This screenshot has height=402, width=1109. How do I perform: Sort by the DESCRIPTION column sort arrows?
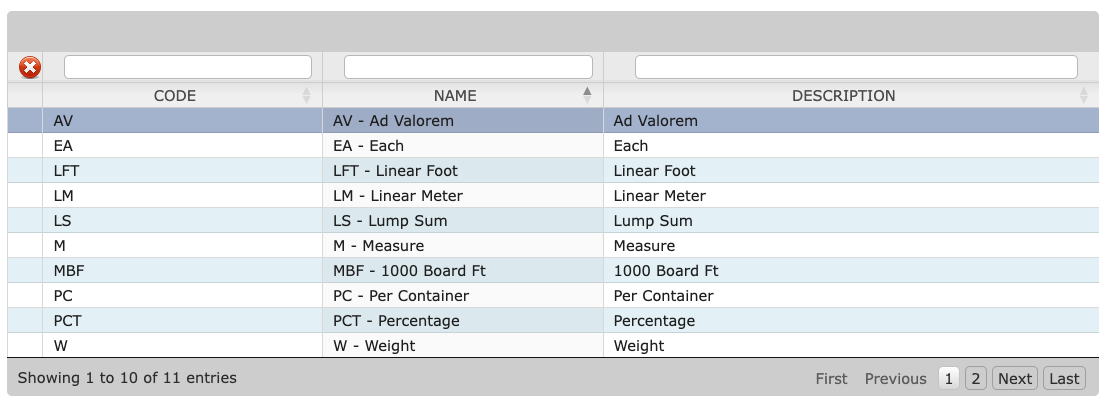(x=1083, y=96)
